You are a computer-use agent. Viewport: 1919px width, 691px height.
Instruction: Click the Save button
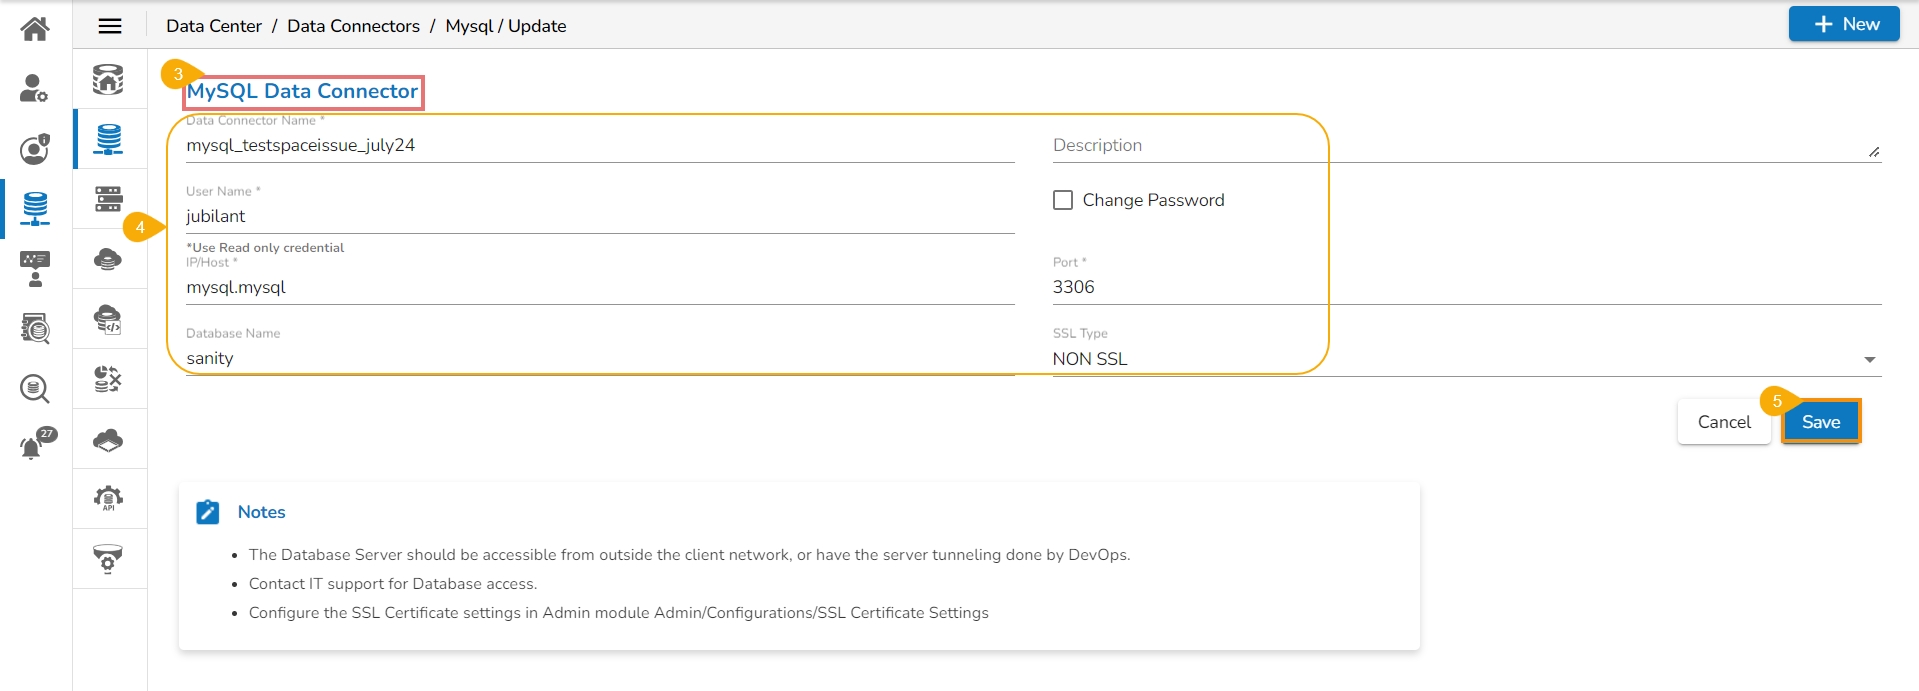coord(1820,422)
